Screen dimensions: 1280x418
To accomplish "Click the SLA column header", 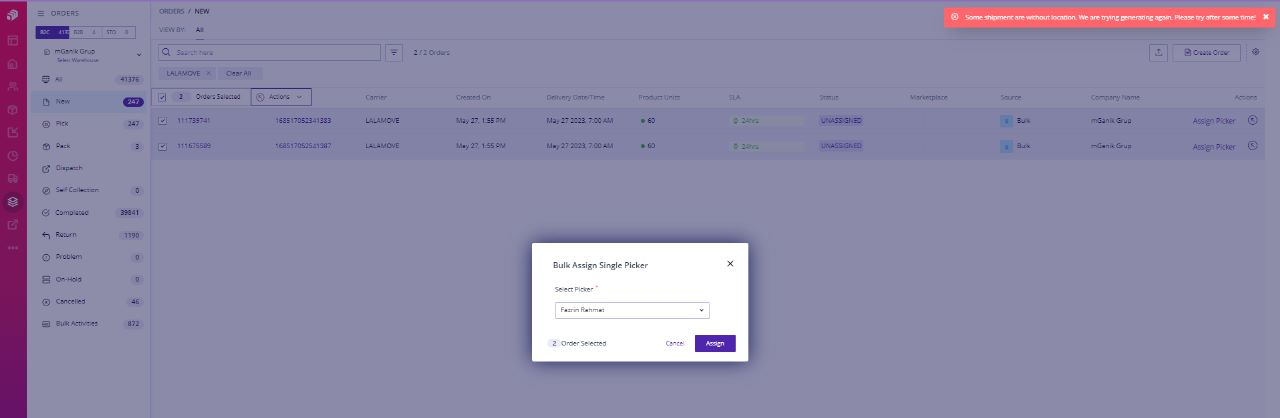I will [x=734, y=97].
